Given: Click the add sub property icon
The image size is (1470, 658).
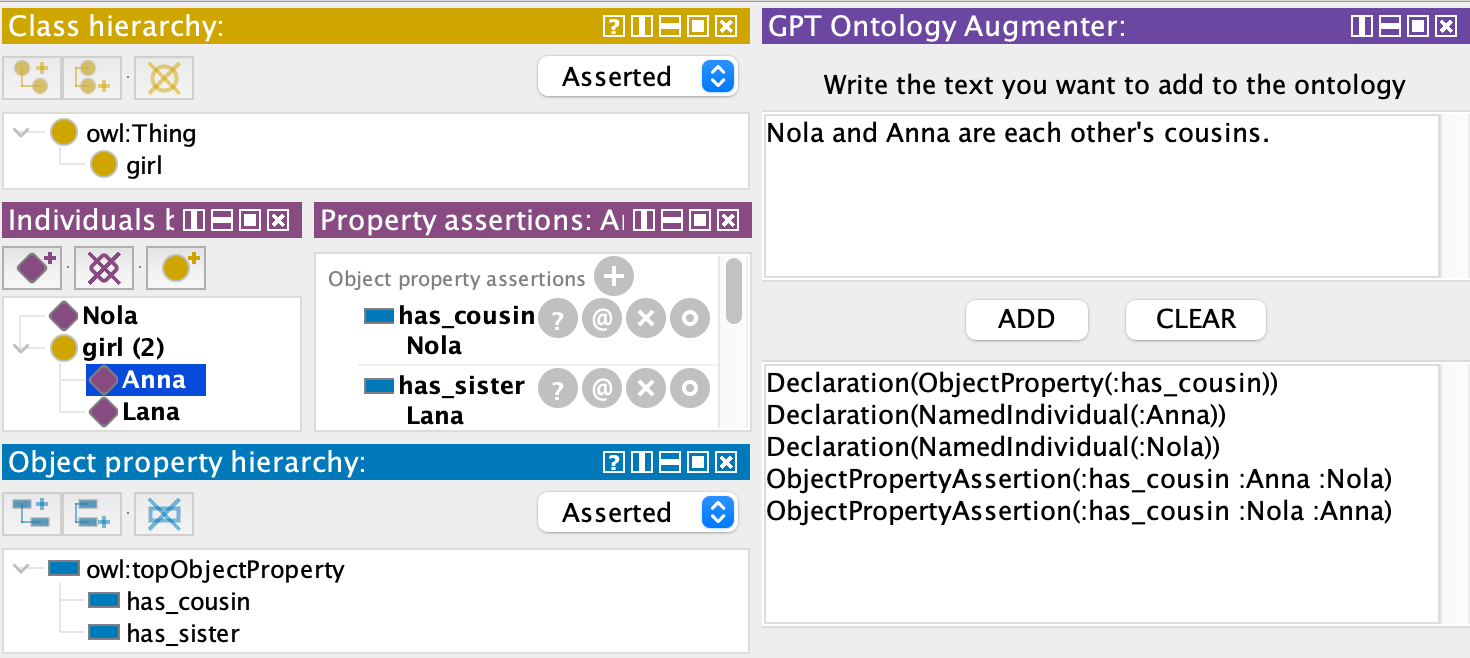Looking at the screenshot, I should [x=30, y=514].
